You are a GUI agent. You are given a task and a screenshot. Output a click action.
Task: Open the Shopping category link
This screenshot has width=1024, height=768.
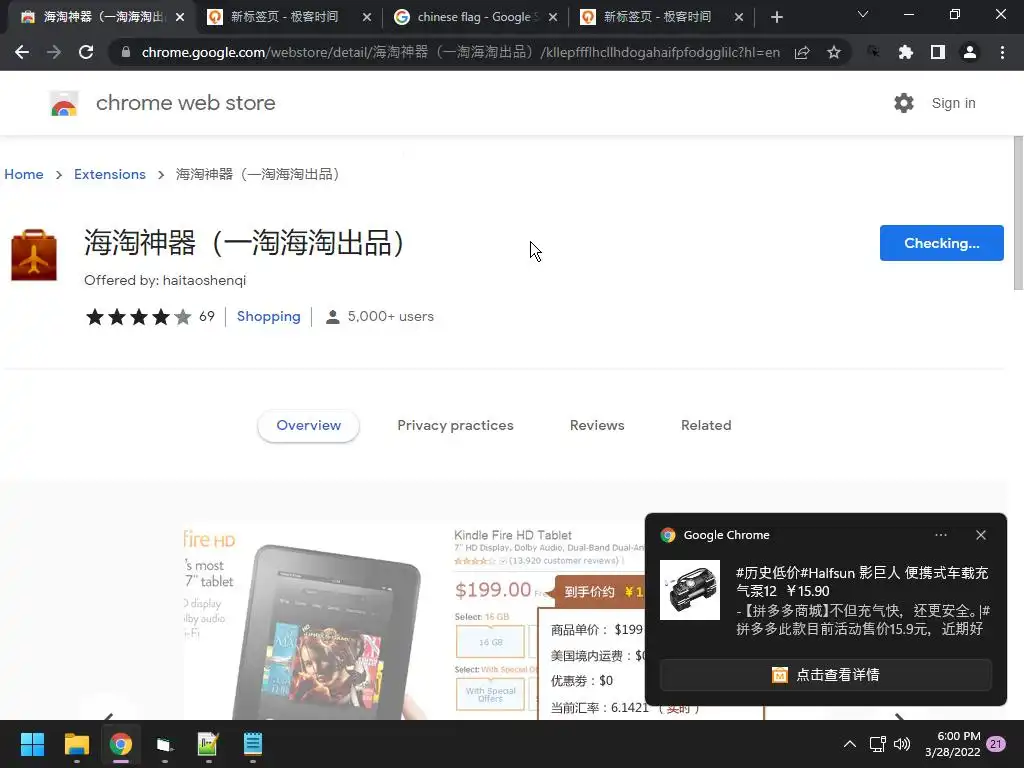click(268, 316)
